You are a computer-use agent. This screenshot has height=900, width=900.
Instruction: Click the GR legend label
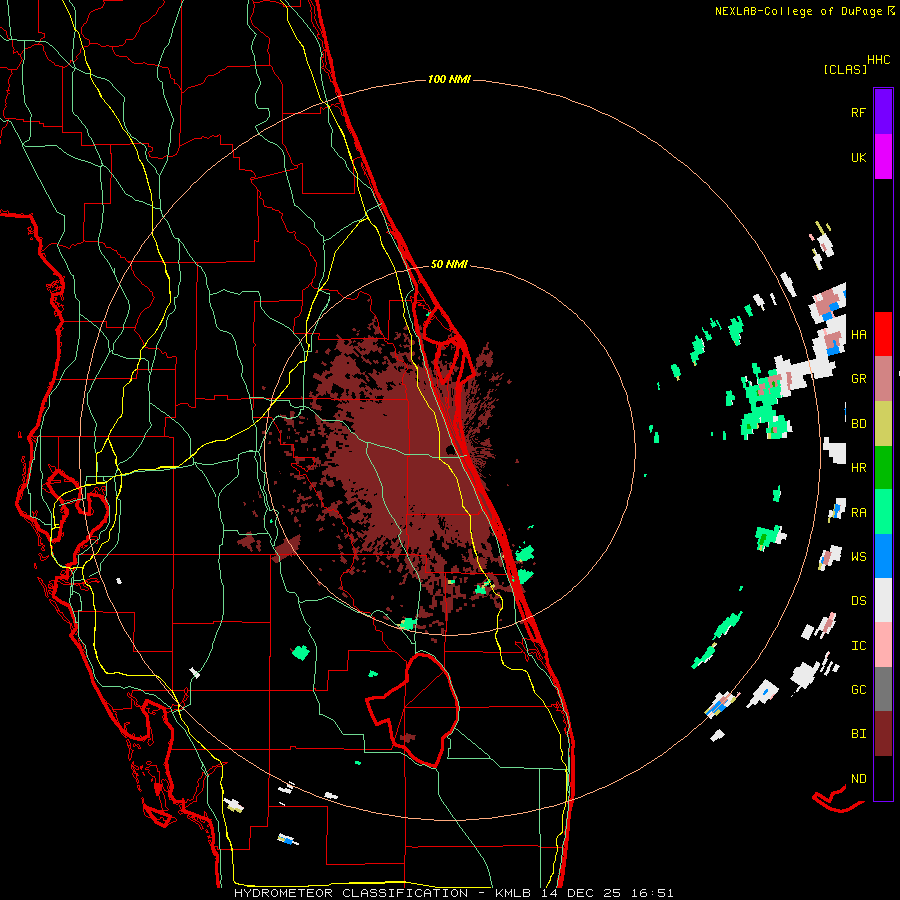858,379
